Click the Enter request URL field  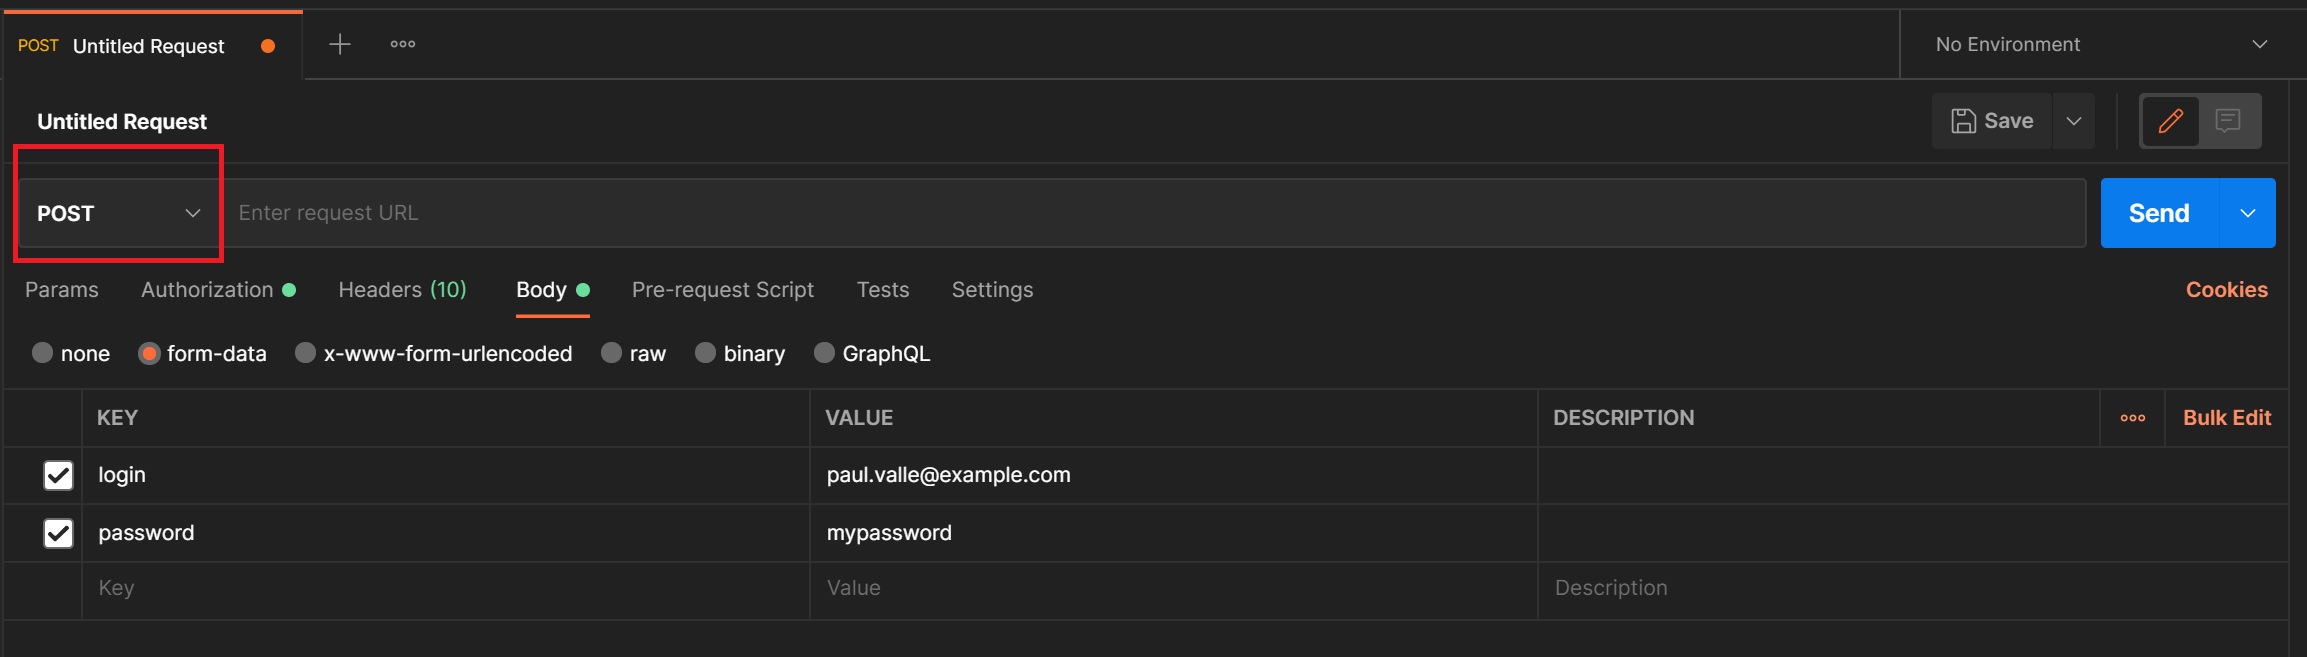(1150, 213)
